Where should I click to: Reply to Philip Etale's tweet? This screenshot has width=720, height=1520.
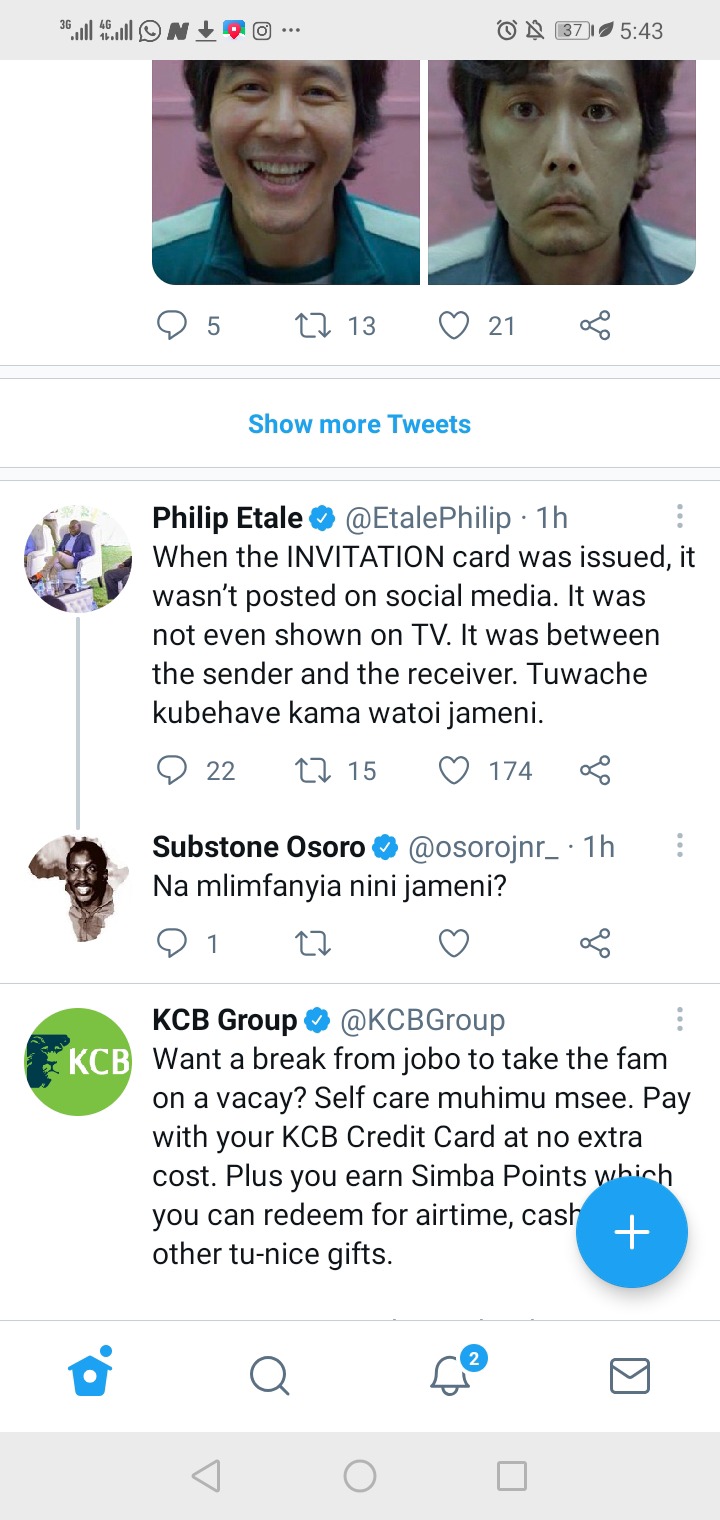click(x=173, y=770)
